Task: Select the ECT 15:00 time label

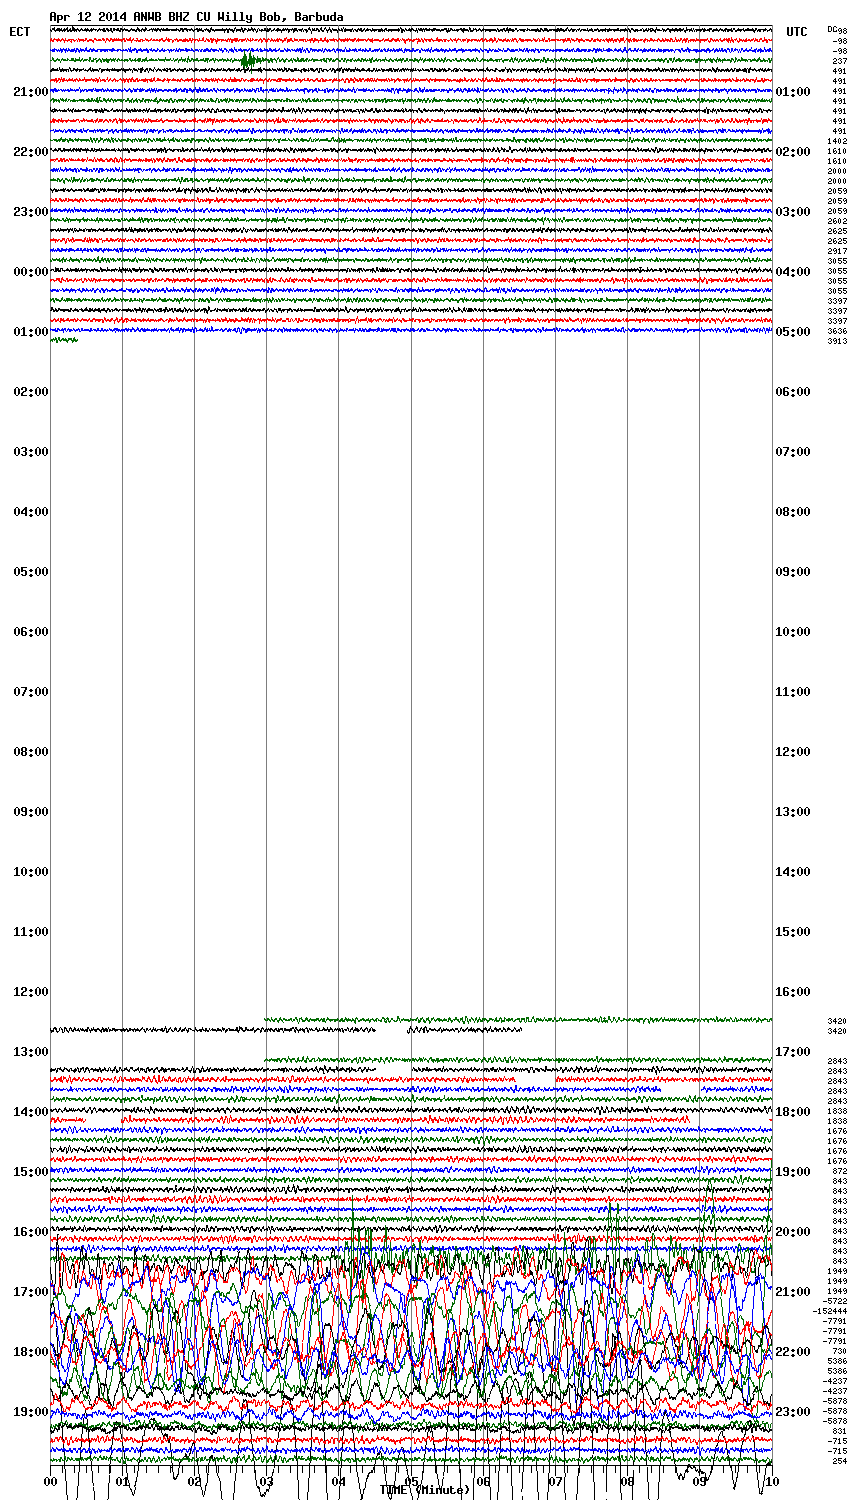Action: (x=31, y=1172)
